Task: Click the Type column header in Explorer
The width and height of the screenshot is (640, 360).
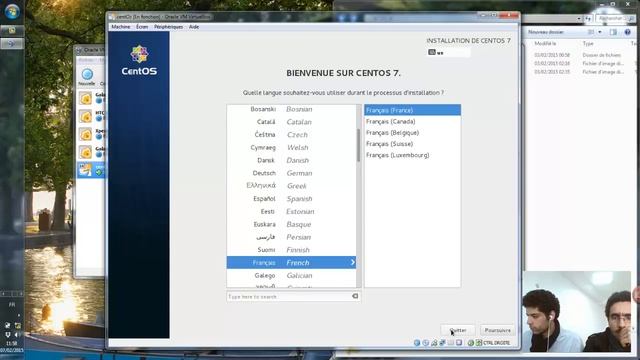Action: pos(588,43)
